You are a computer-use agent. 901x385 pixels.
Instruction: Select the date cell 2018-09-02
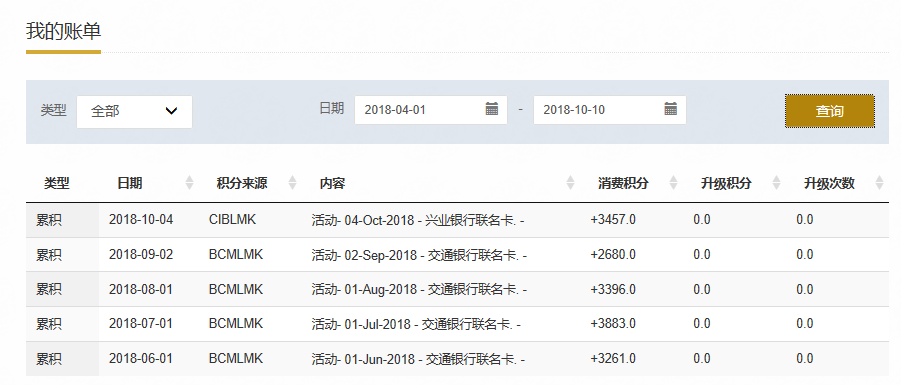141,255
